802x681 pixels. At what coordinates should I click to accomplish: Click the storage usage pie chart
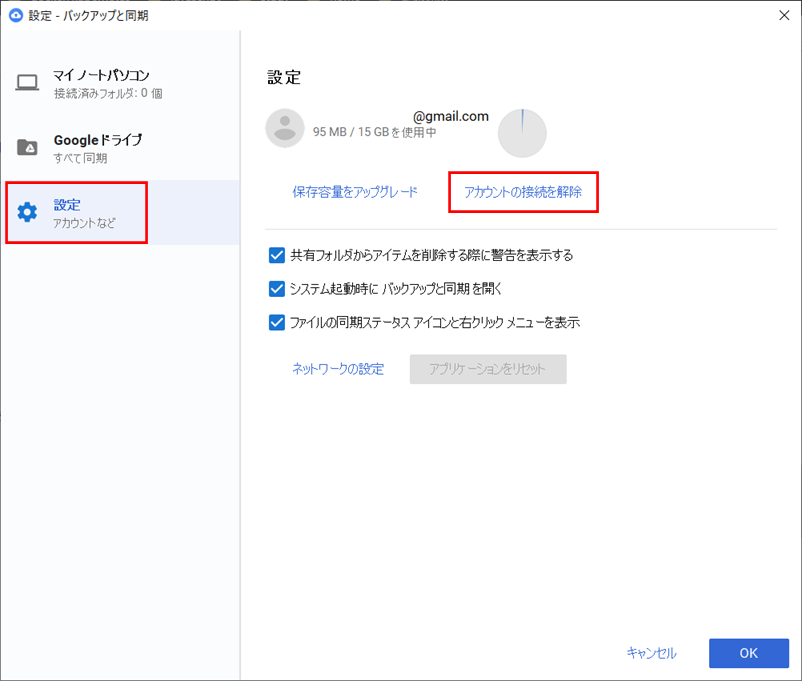pos(522,133)
